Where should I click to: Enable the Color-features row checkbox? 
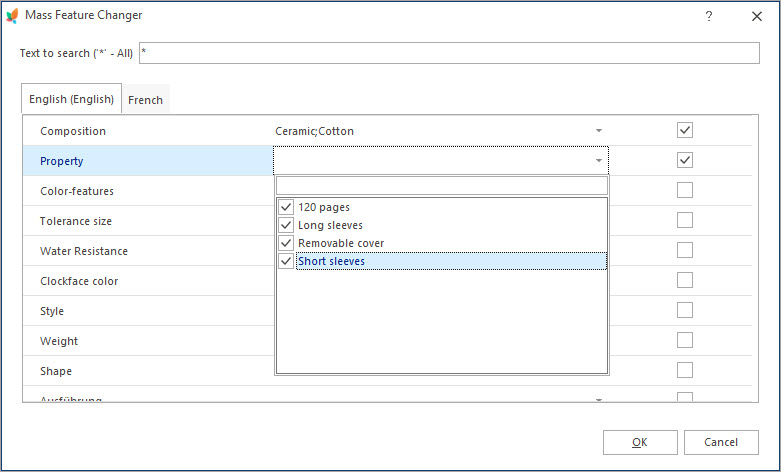pyautogui.click(x=685, y=190)
